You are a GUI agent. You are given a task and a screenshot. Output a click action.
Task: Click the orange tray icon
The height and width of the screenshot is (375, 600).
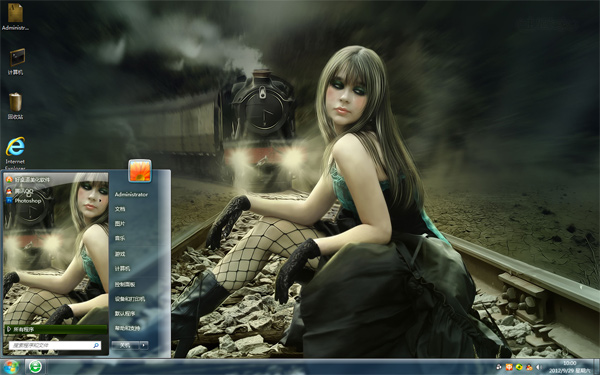coord(509,367)
